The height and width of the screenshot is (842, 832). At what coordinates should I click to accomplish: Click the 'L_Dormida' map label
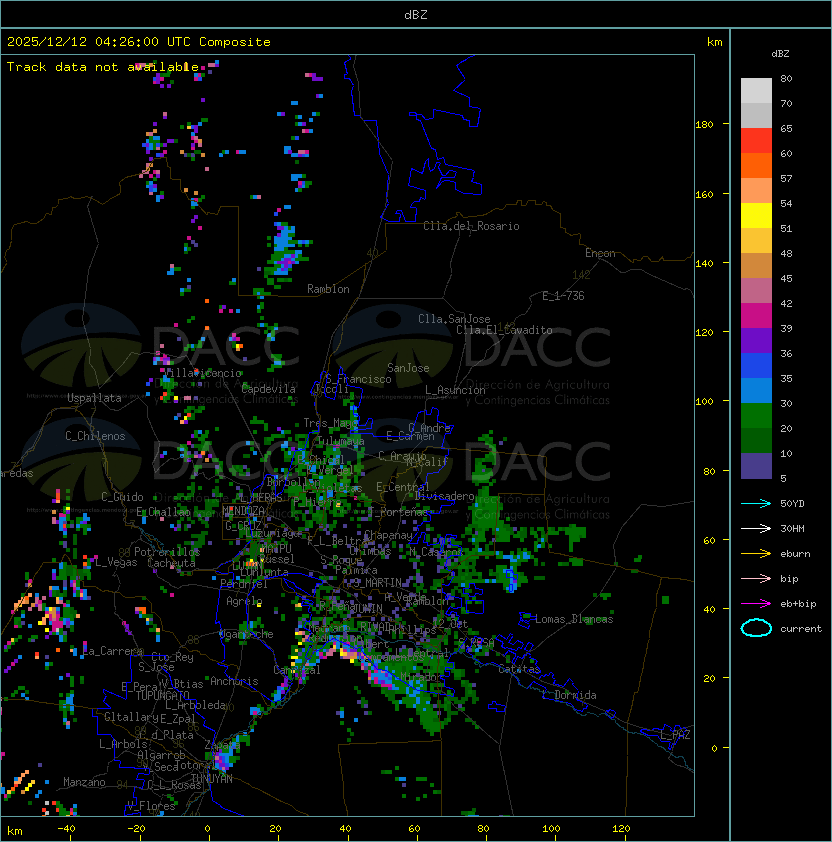pyautogui.click(x=569, y=695)
